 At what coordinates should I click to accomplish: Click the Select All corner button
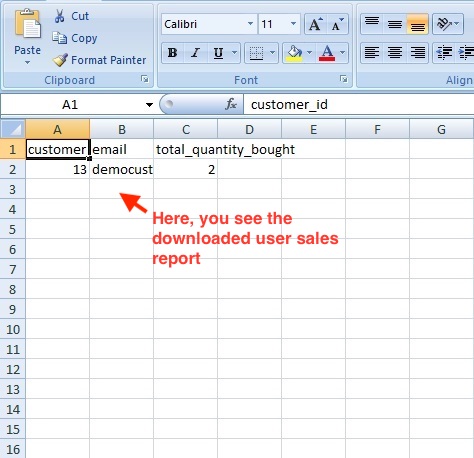[x=13, y=129]
